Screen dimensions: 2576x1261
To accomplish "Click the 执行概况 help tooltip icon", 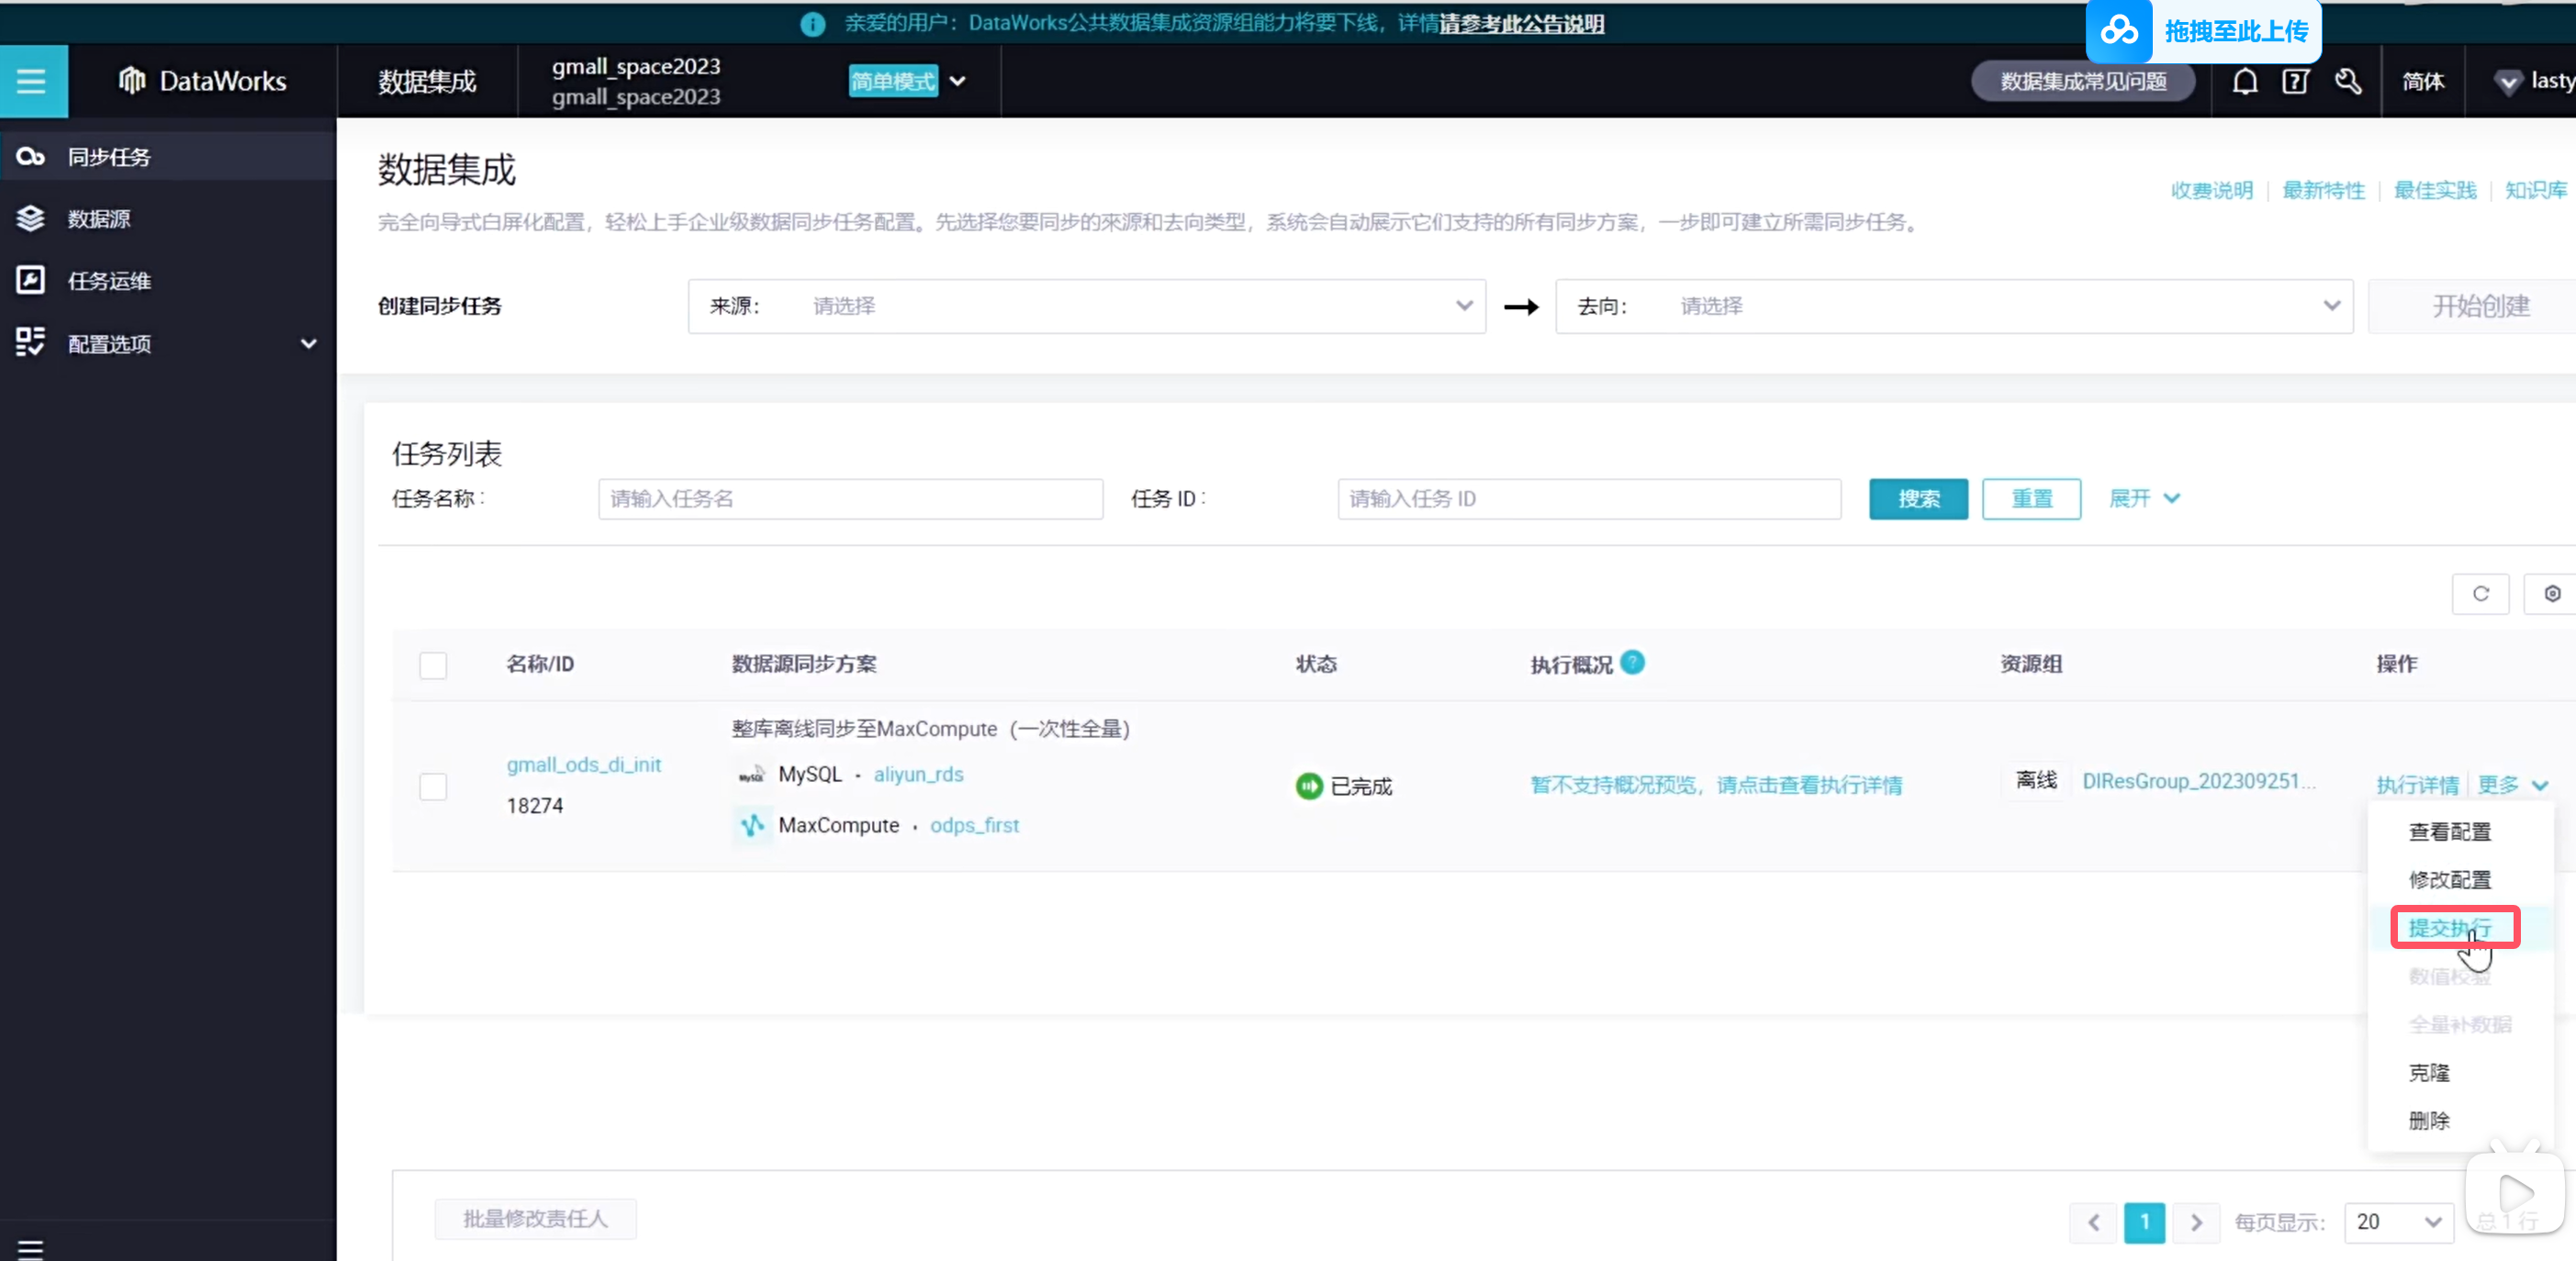I will point(1632,662).
